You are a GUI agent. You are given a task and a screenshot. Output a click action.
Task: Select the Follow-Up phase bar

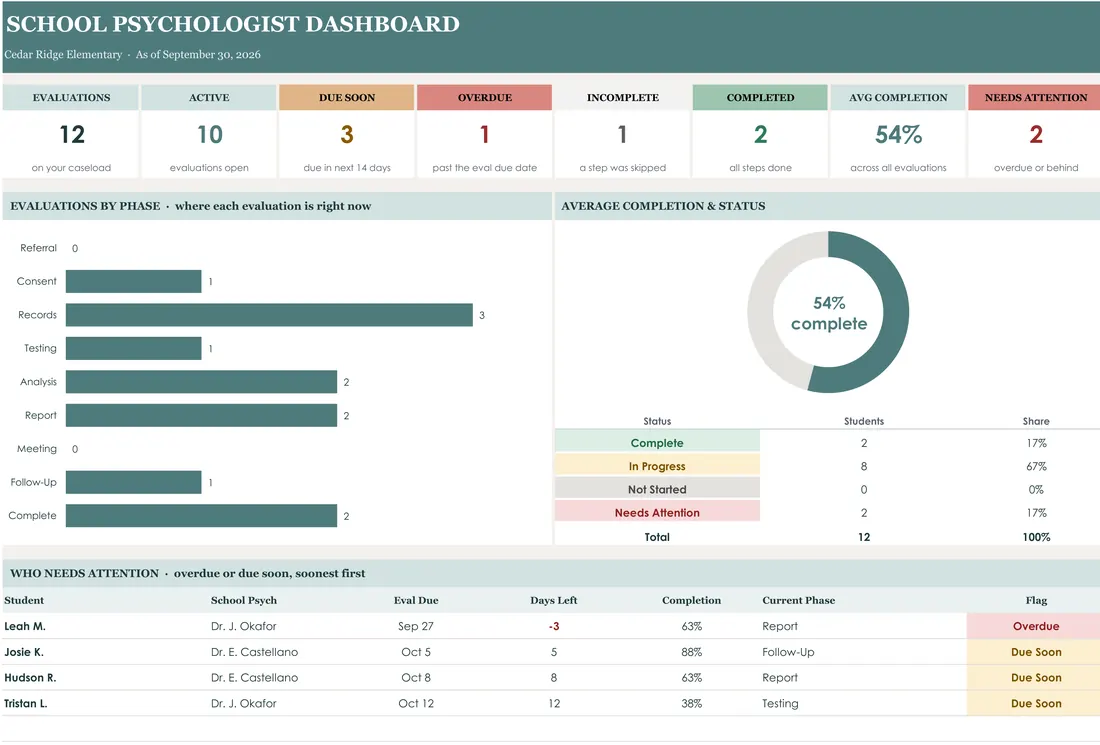(133, 482)
